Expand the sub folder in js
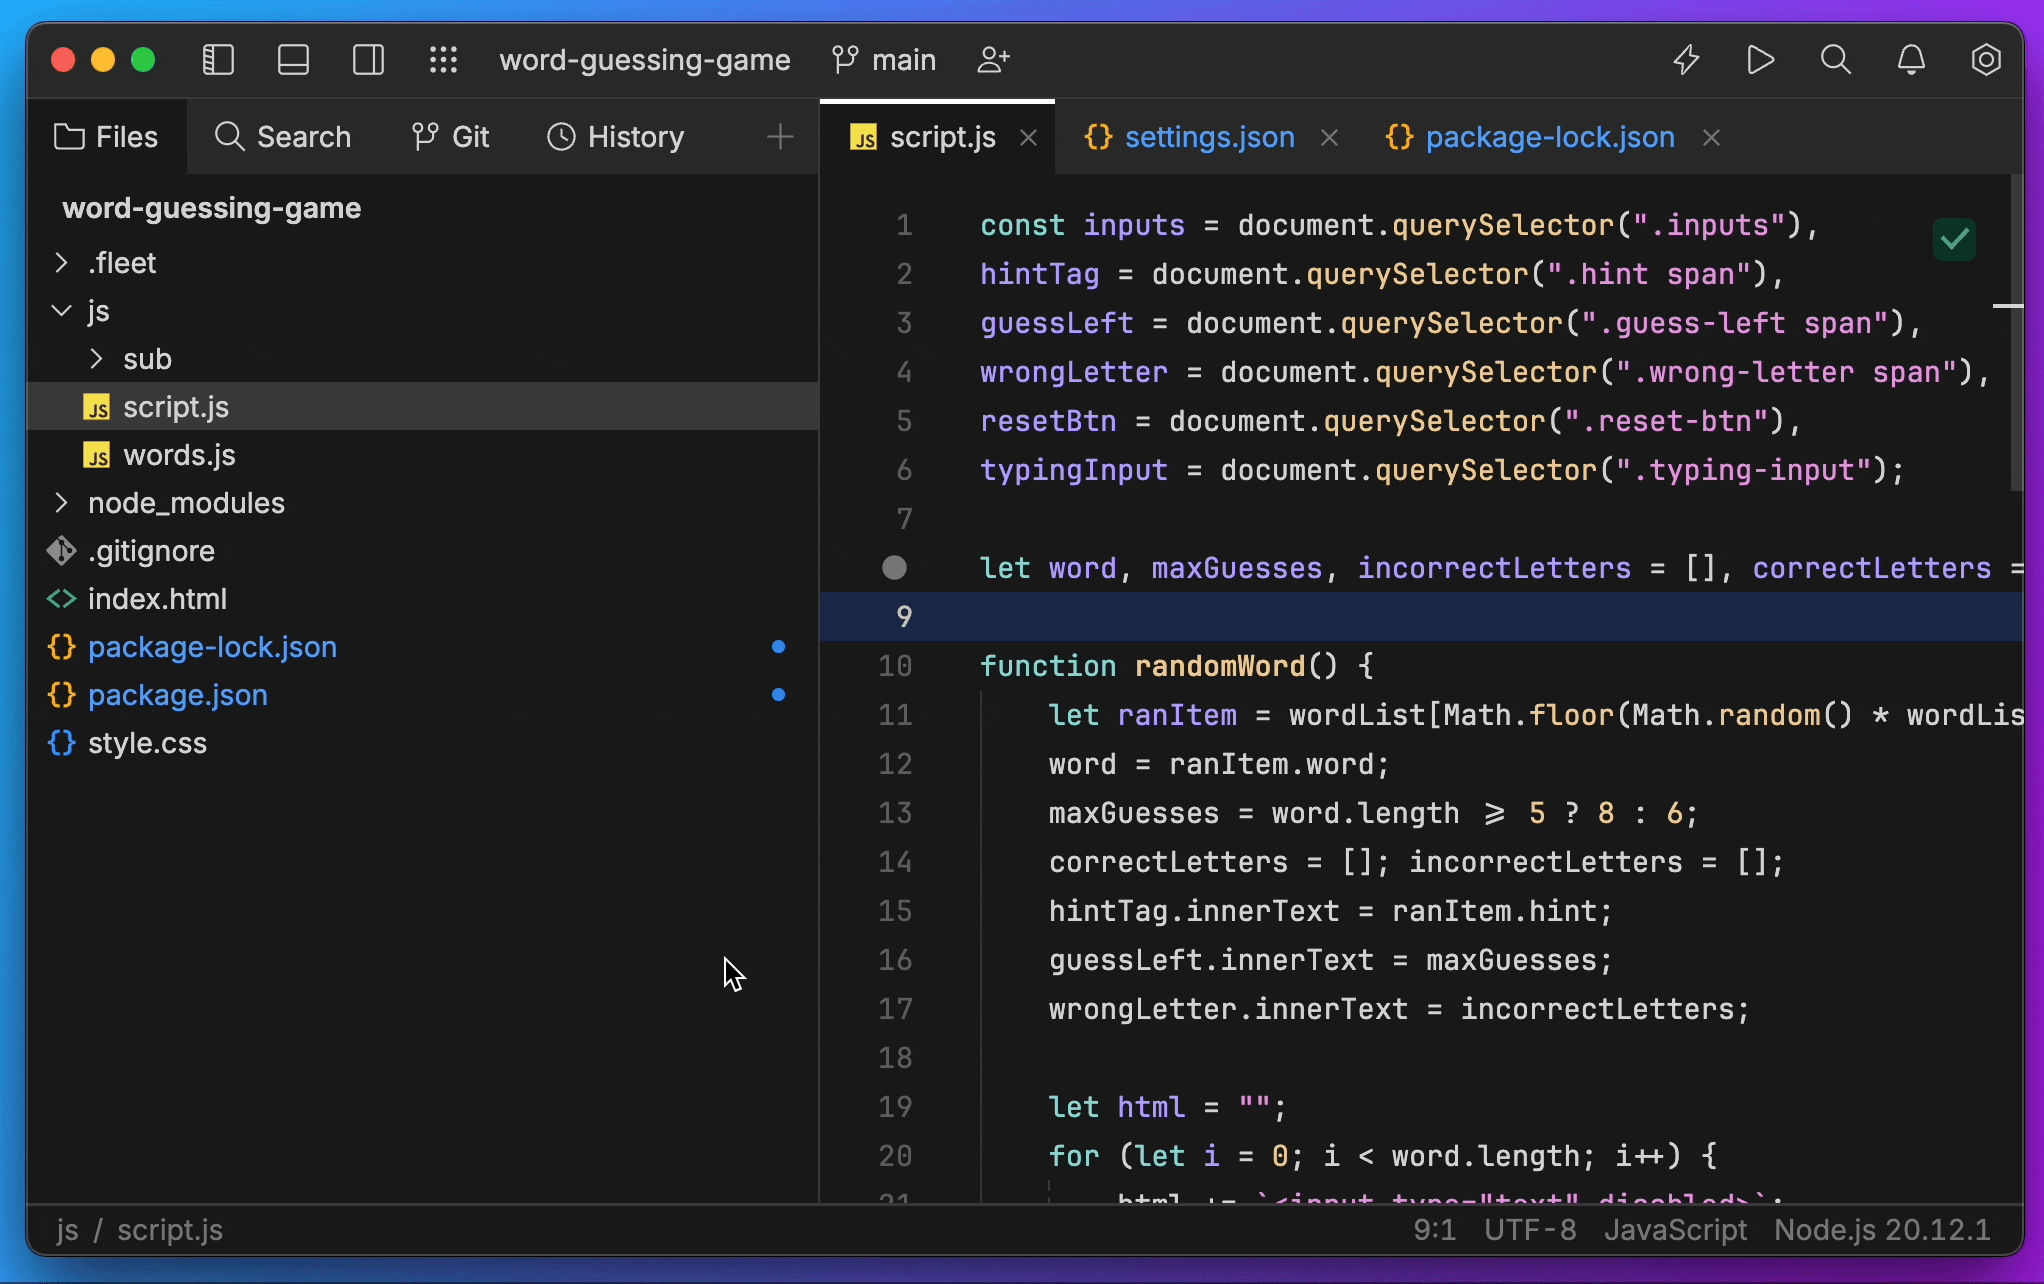This screenshot has height=1284, width=2044. pos(92,358)
